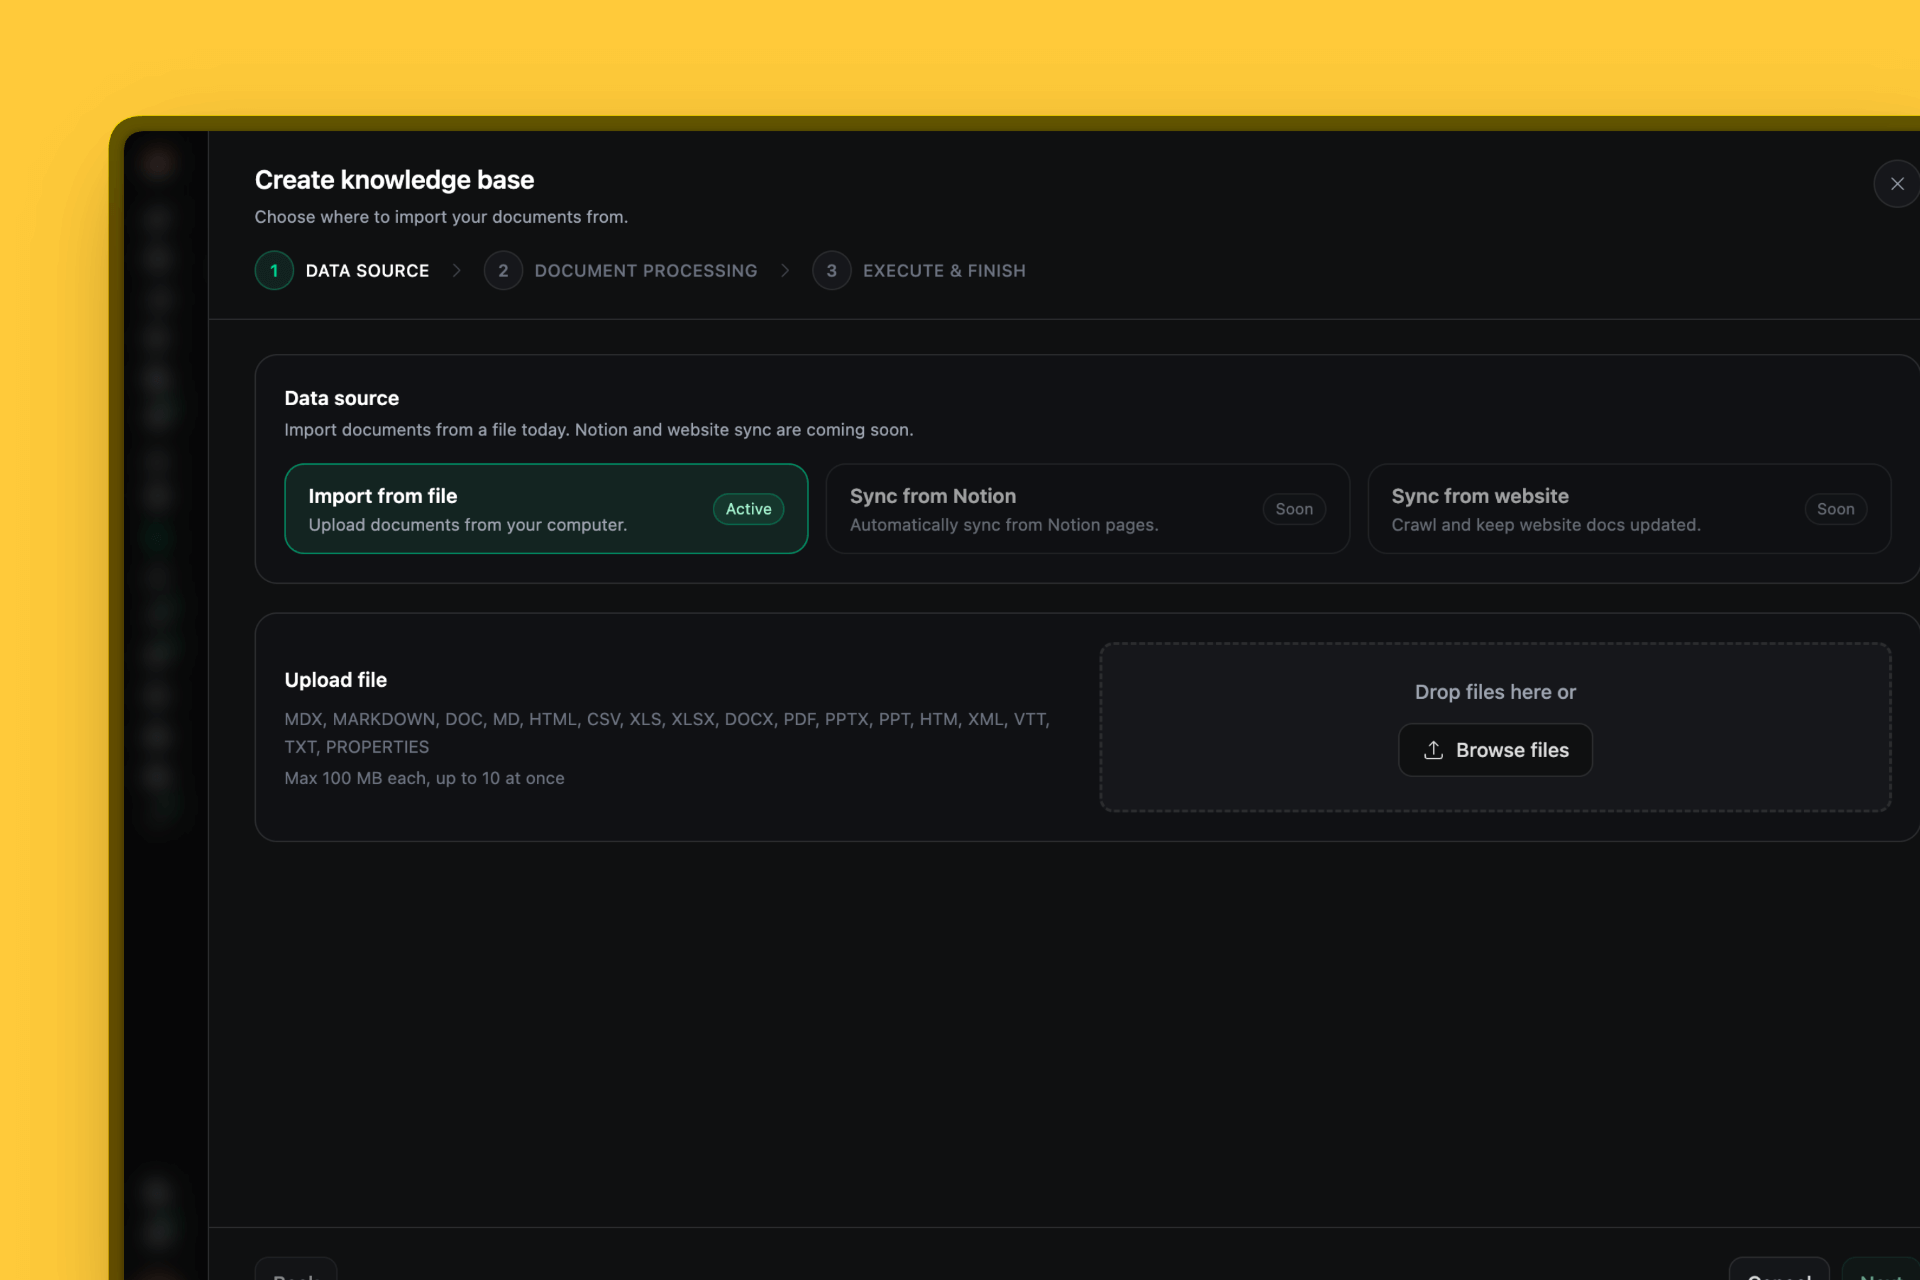The width and height of the screenshot is (1920, 1280).
Task: Click the chevron before EXECUTE & FINISH
Action: pyautogui.click(x=785, y=270)
